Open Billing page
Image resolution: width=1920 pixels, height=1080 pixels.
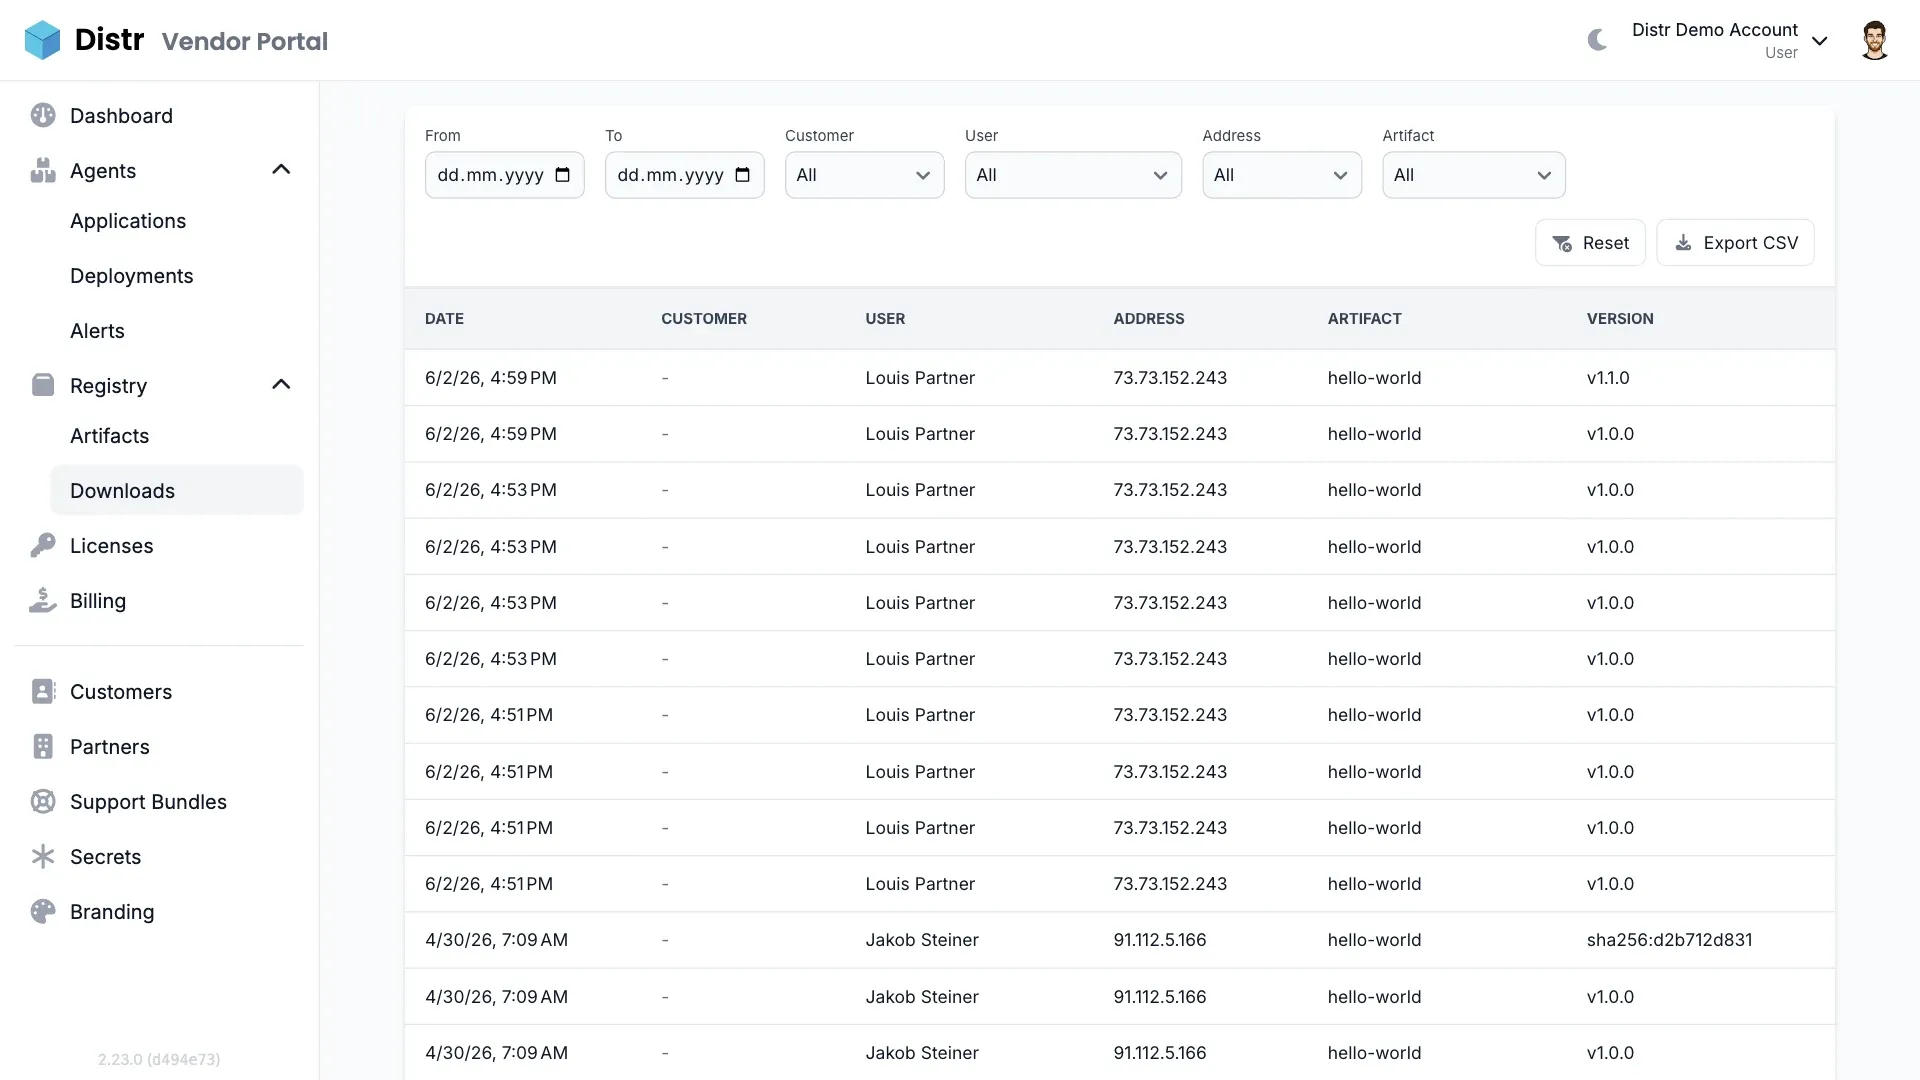point(98,601)
